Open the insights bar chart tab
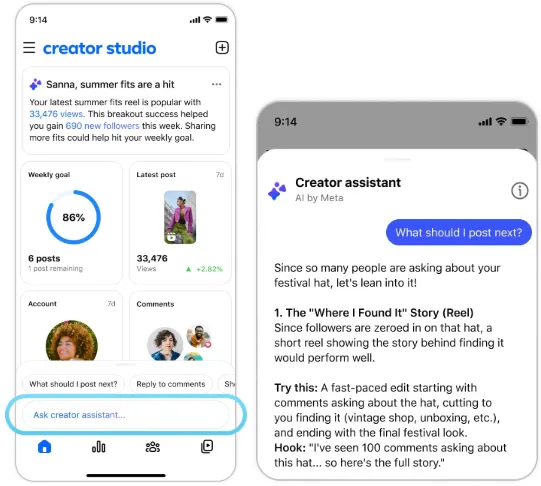The width and height of the screenshot is (541, 486). coord(99,447)
